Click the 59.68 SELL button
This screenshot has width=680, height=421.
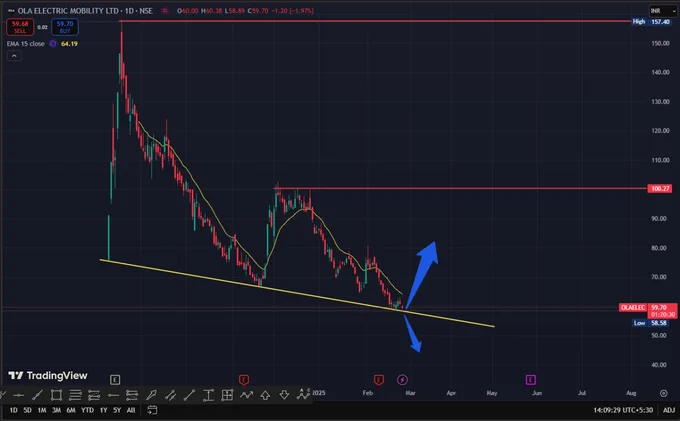tap(20, 27)
